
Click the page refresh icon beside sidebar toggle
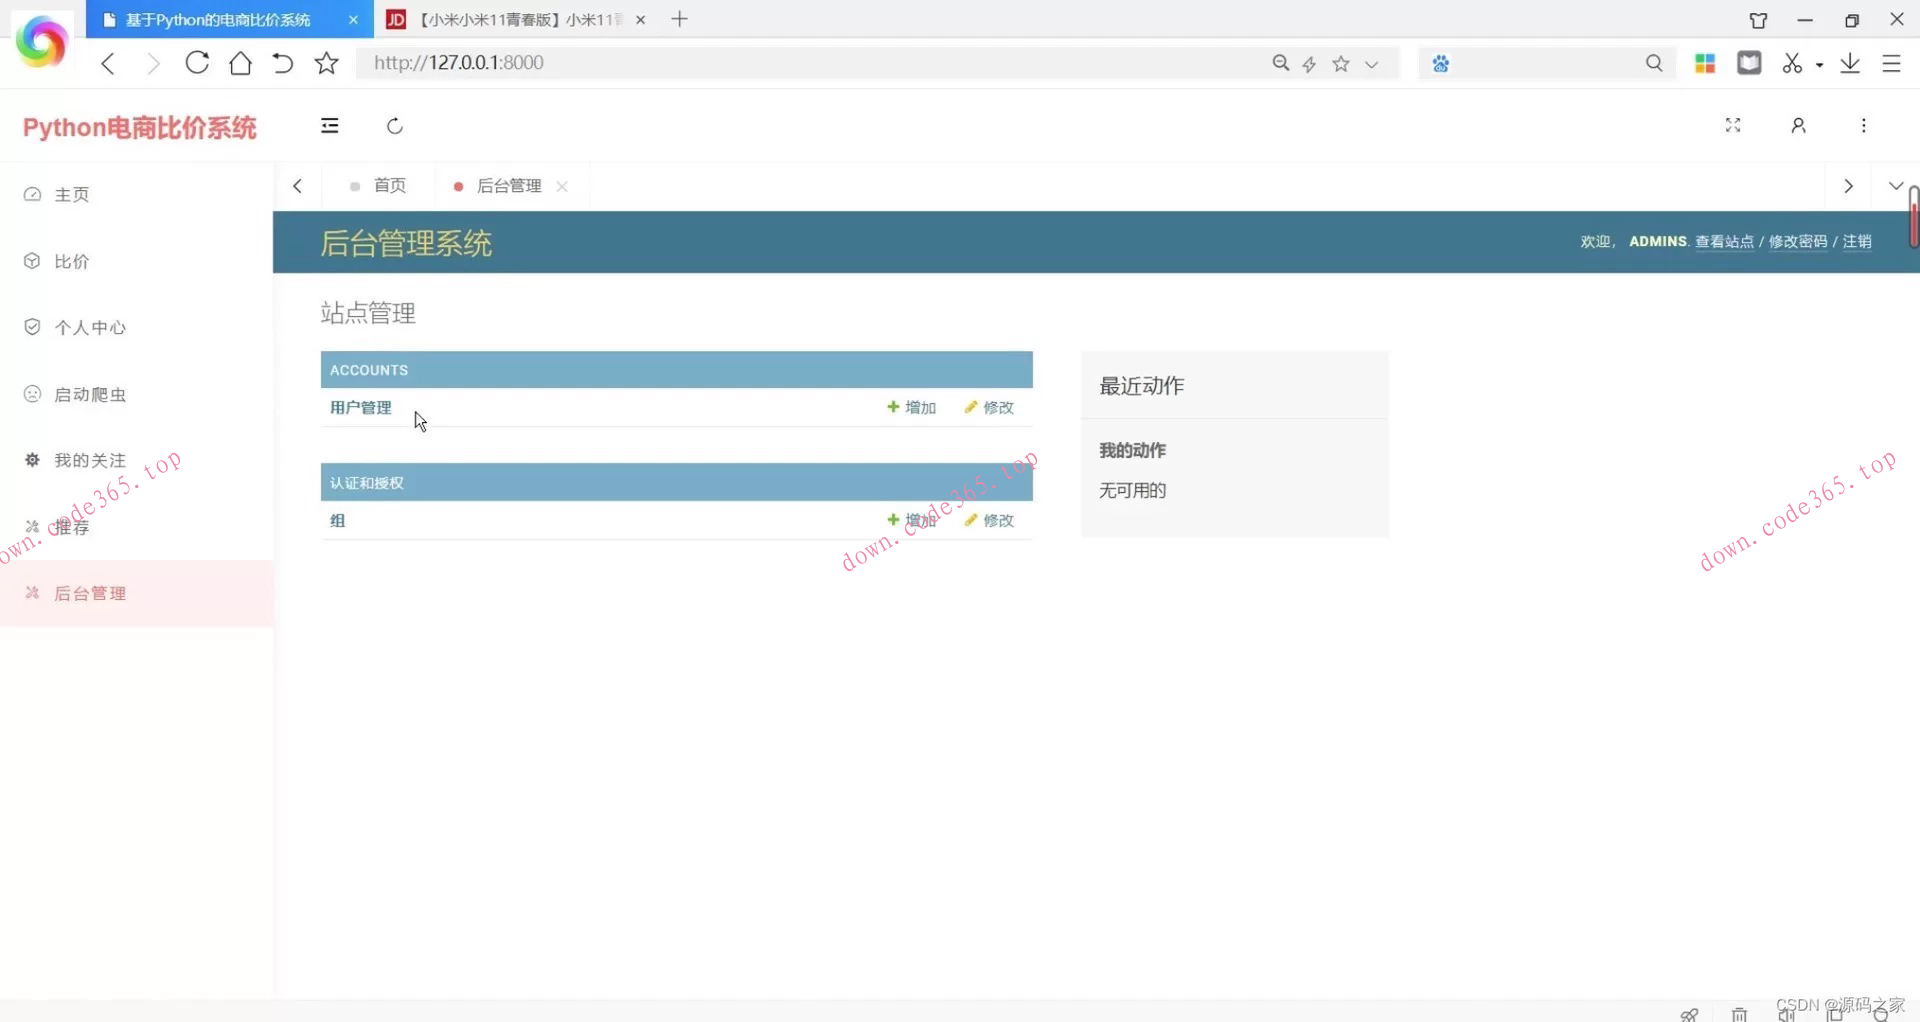pos(395,125)
